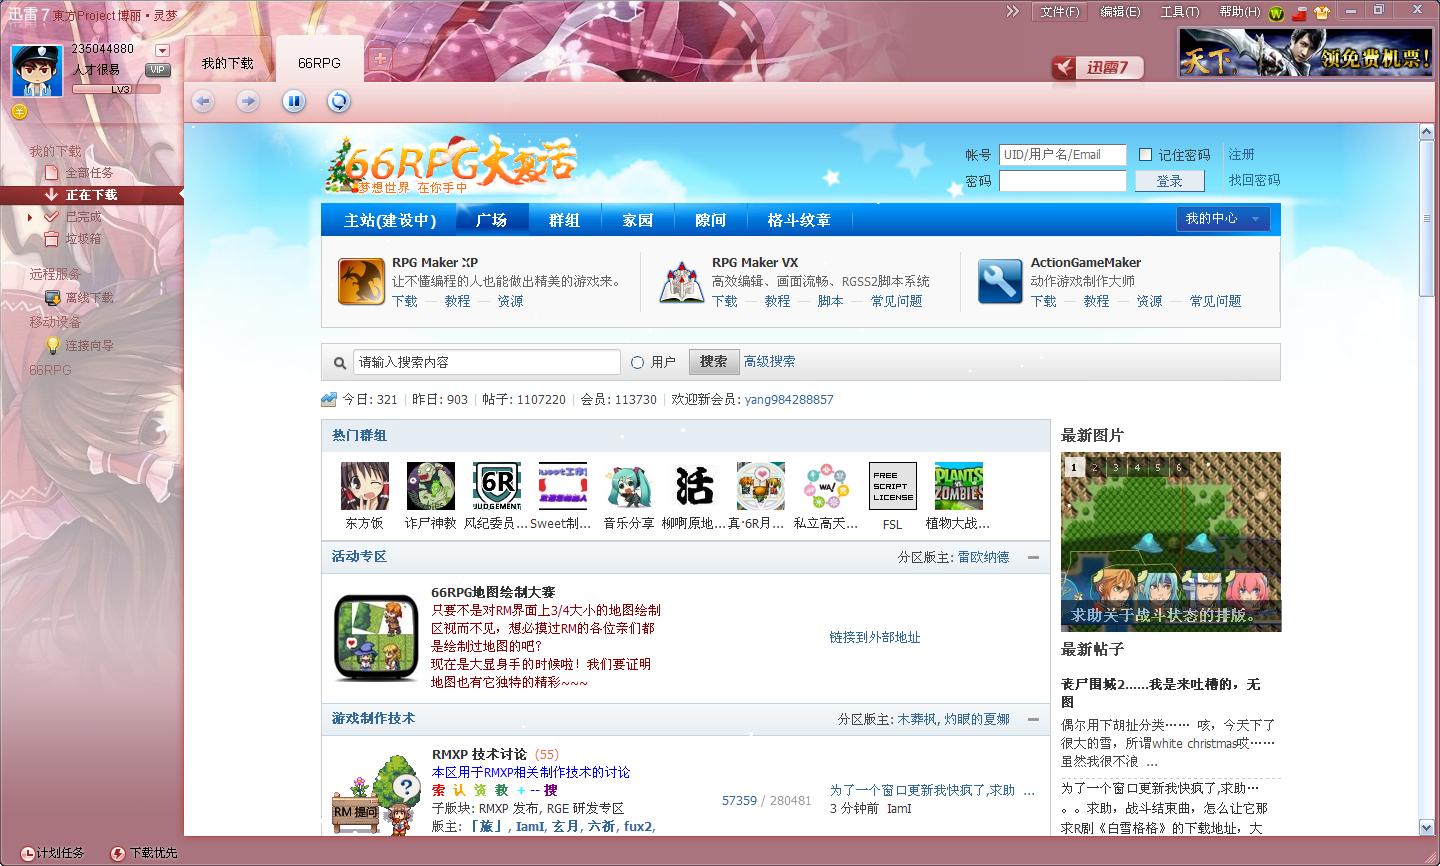Viewport: 1440px width, 866px height.
Task: Pause page loading with the pause button
Action: coord(293,101)
